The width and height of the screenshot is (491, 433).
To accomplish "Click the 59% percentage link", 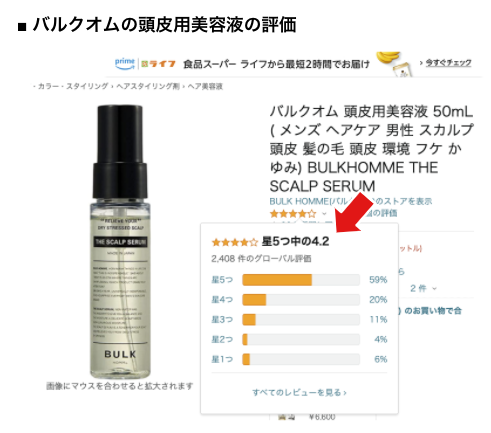I will (378, 280).
